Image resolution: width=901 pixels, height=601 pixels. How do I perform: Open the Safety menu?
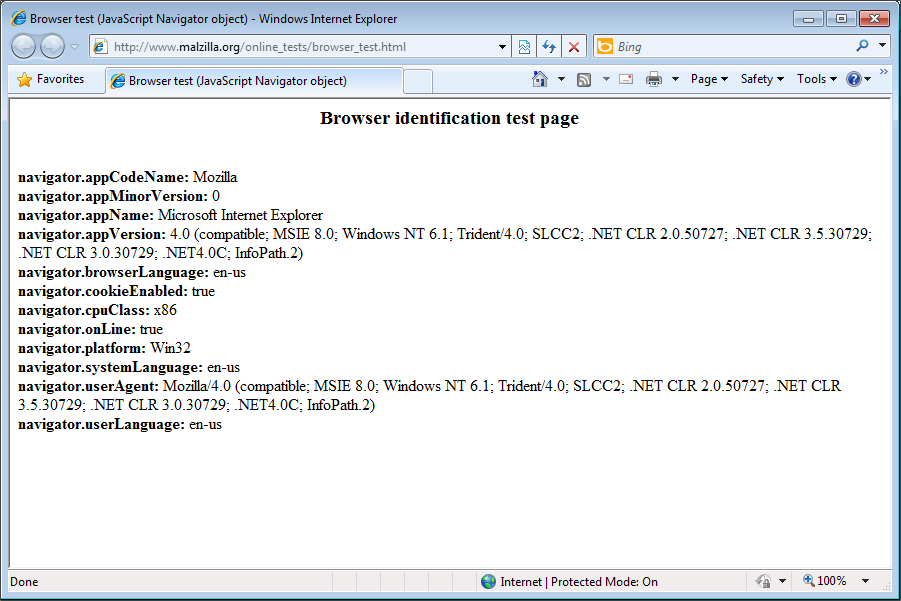(762, 79)
